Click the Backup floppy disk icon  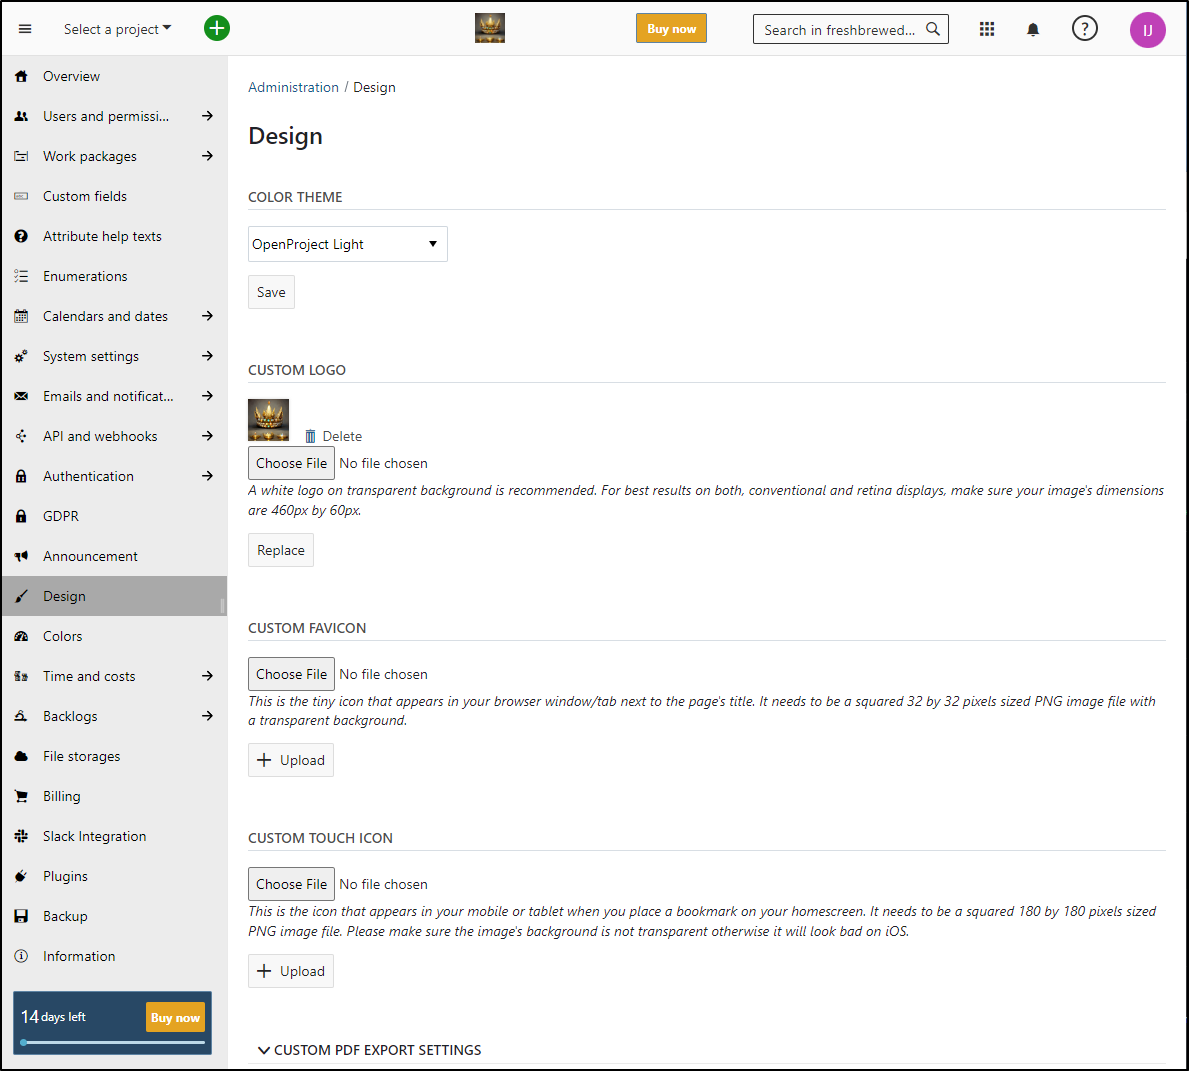(x=21, y=916)
